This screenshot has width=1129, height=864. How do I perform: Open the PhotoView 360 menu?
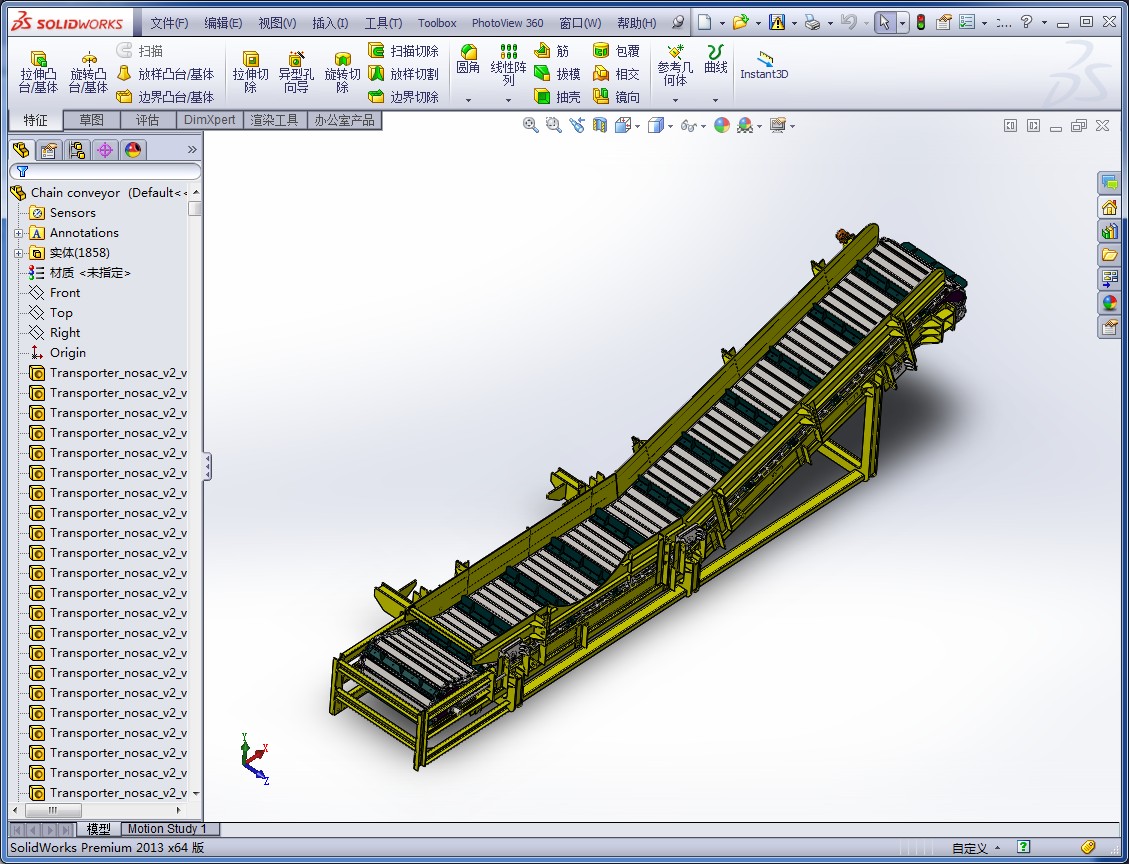(508, 23)
